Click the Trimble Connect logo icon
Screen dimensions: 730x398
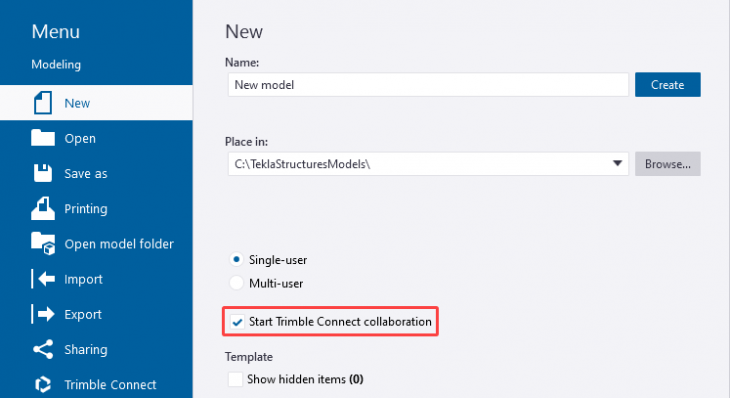pyautogui.click(x=43, y=385)
